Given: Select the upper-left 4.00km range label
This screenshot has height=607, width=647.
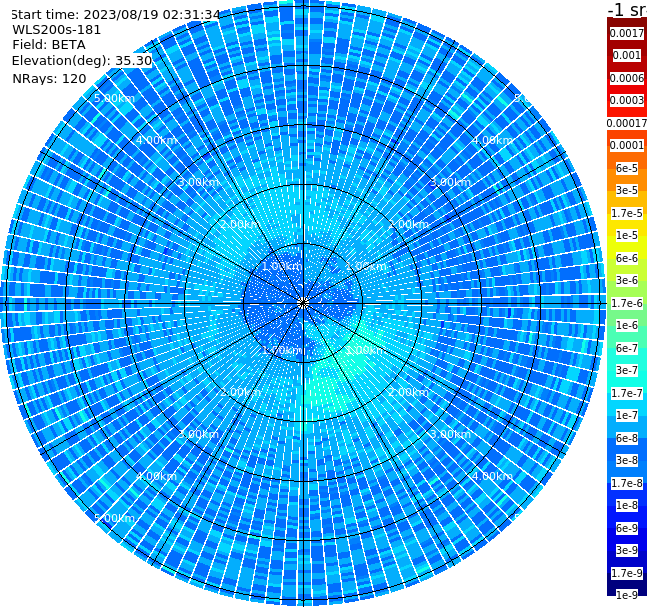Looking at the screenshot, I should coord(156,140).
